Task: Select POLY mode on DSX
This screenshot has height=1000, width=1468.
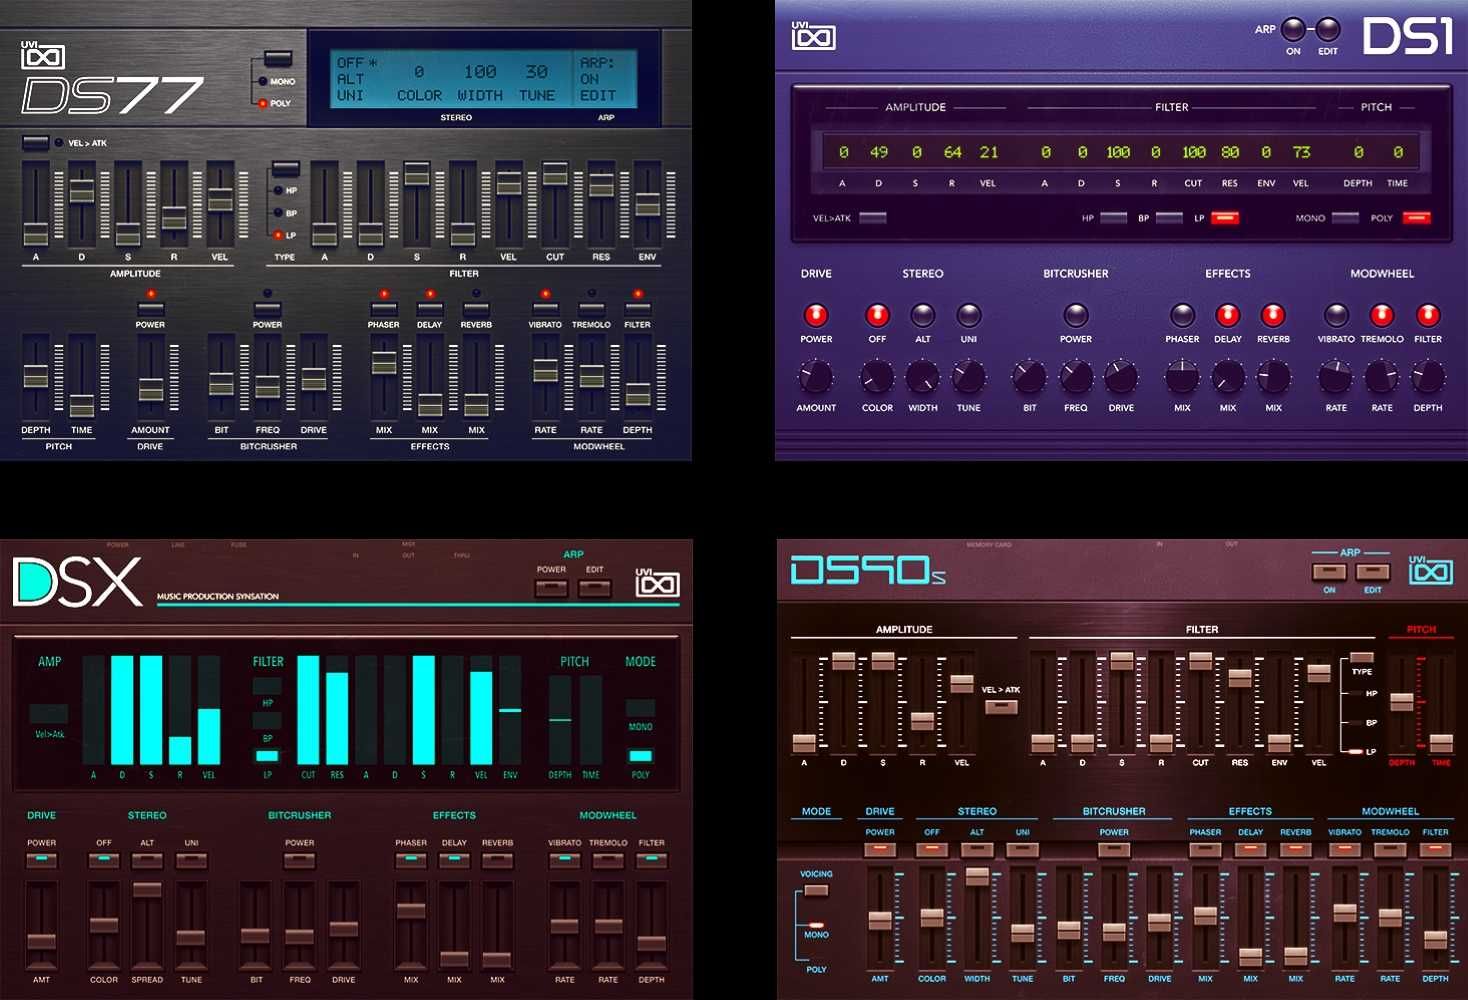Action: [x=640, y=756]
